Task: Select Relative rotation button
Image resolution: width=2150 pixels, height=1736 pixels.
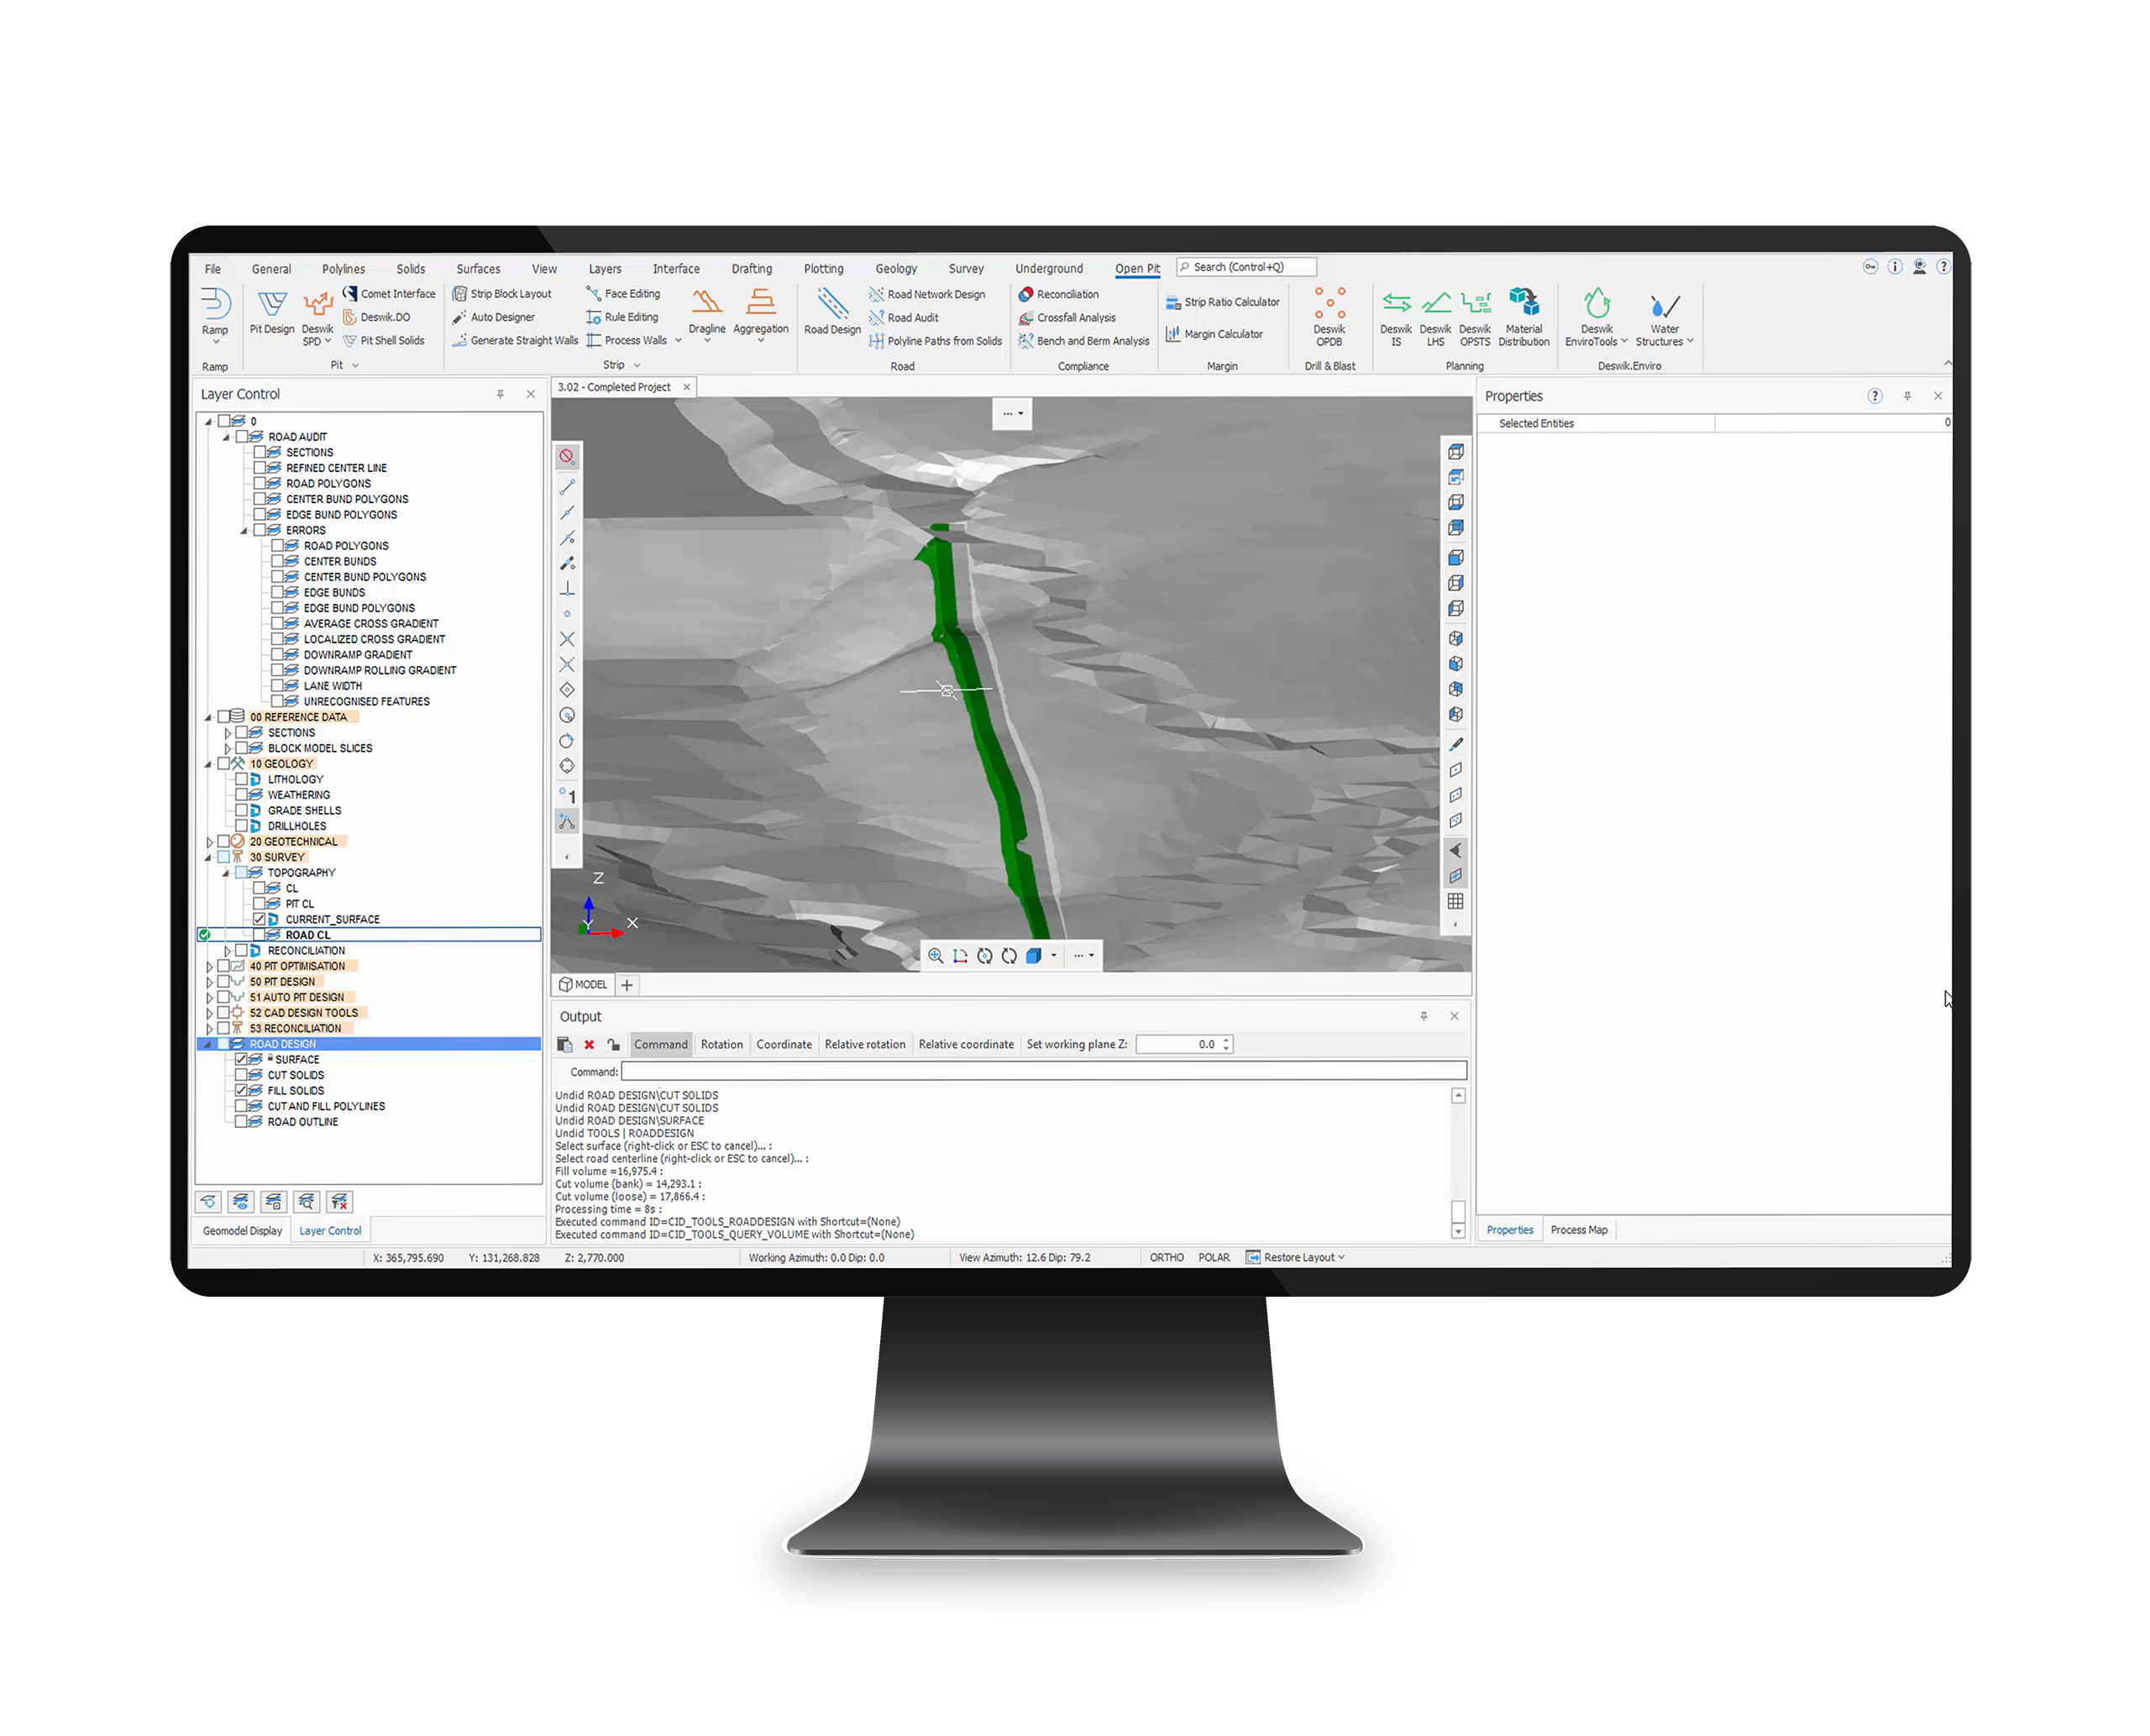Action: click(865, 1045)
